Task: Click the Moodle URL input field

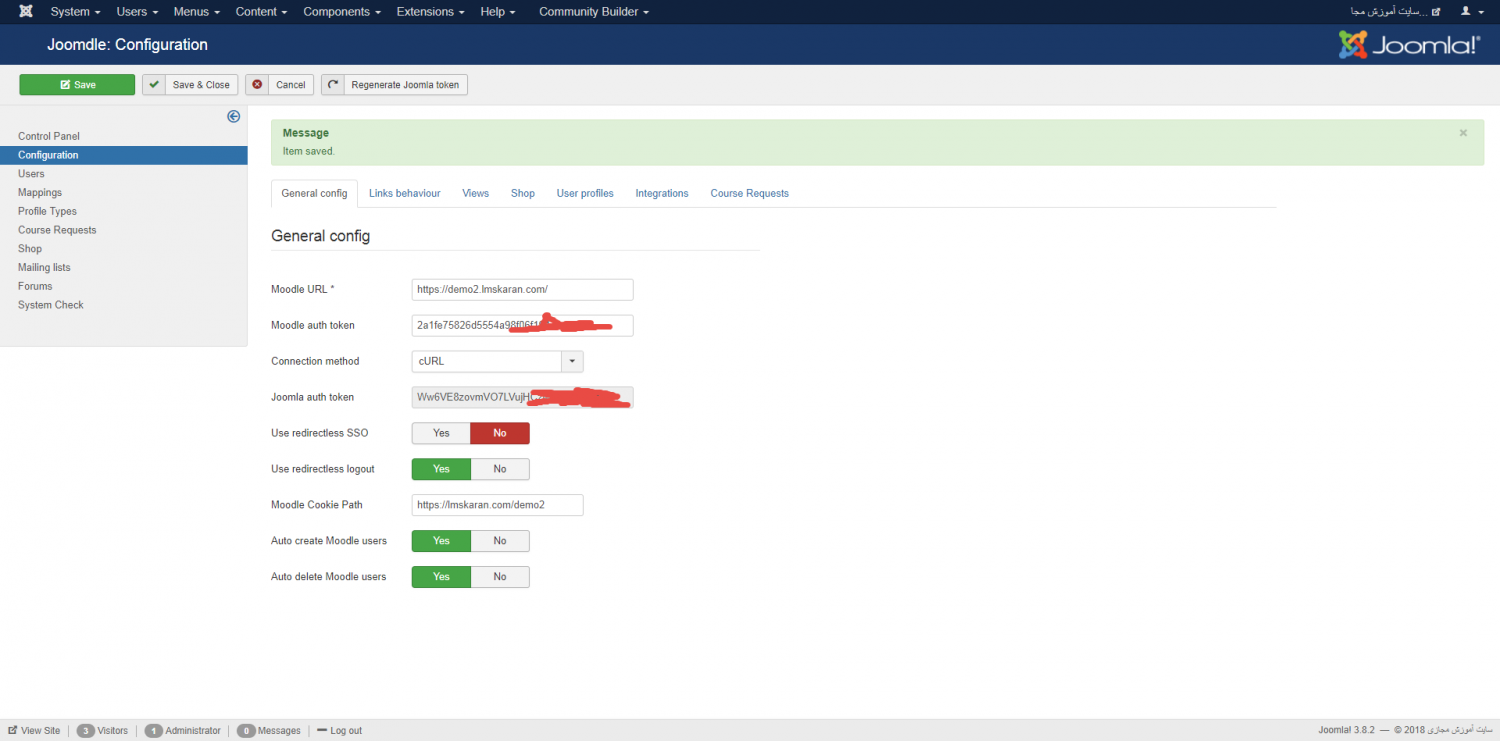Action: pos(522,289)
